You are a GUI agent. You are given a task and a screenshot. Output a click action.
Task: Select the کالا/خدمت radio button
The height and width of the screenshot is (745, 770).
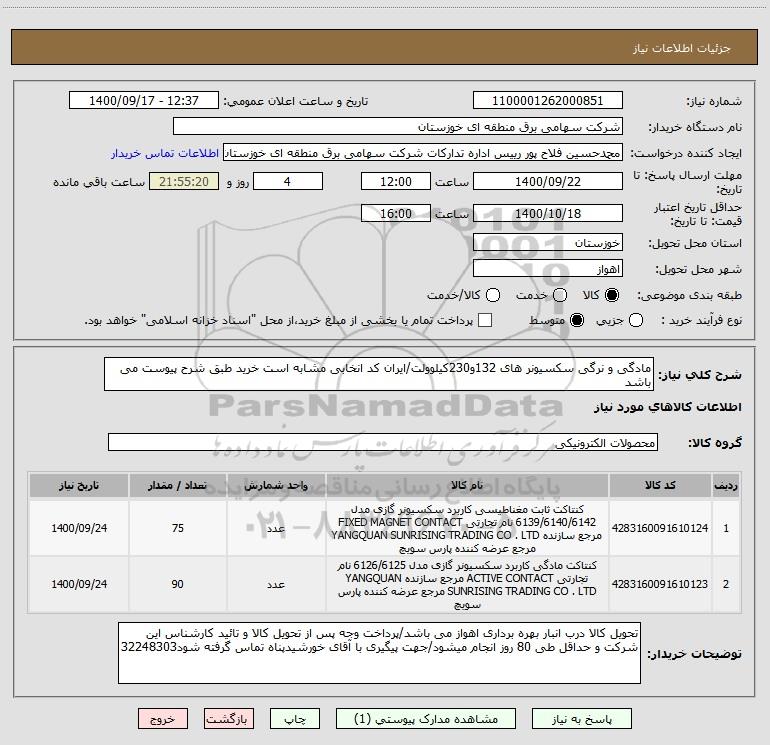point(493,295)
